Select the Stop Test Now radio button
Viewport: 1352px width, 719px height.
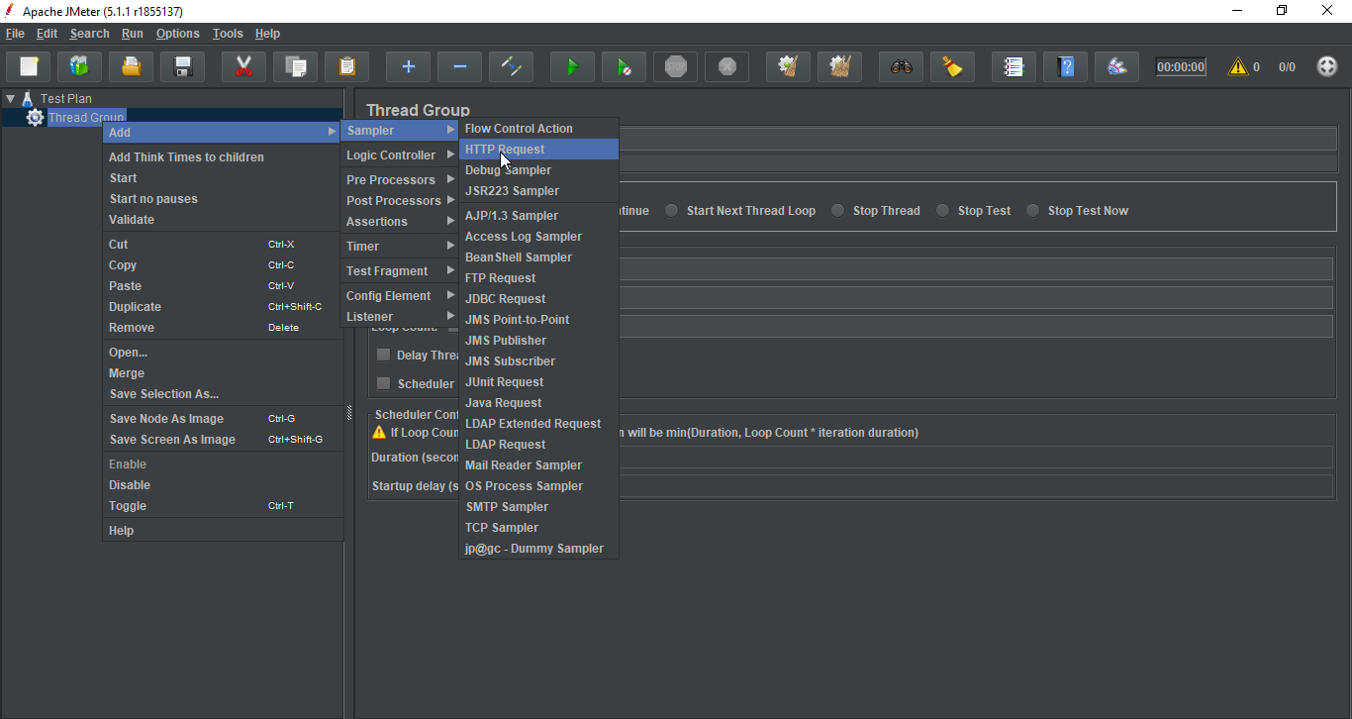click(x=1033, y=211)
